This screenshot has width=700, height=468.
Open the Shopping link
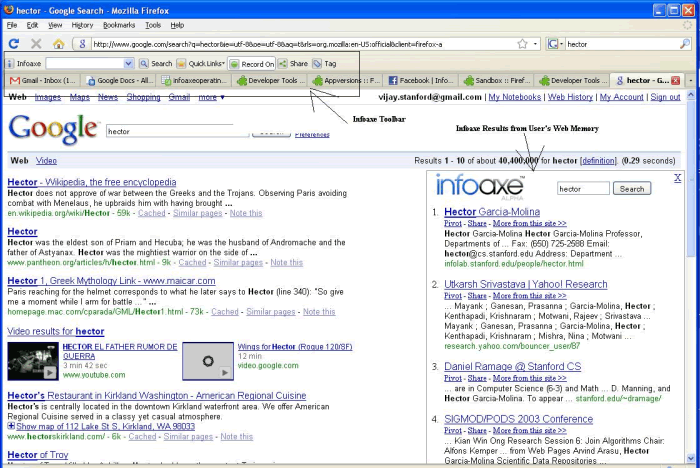pyautogui.click(x=143, y=97)
